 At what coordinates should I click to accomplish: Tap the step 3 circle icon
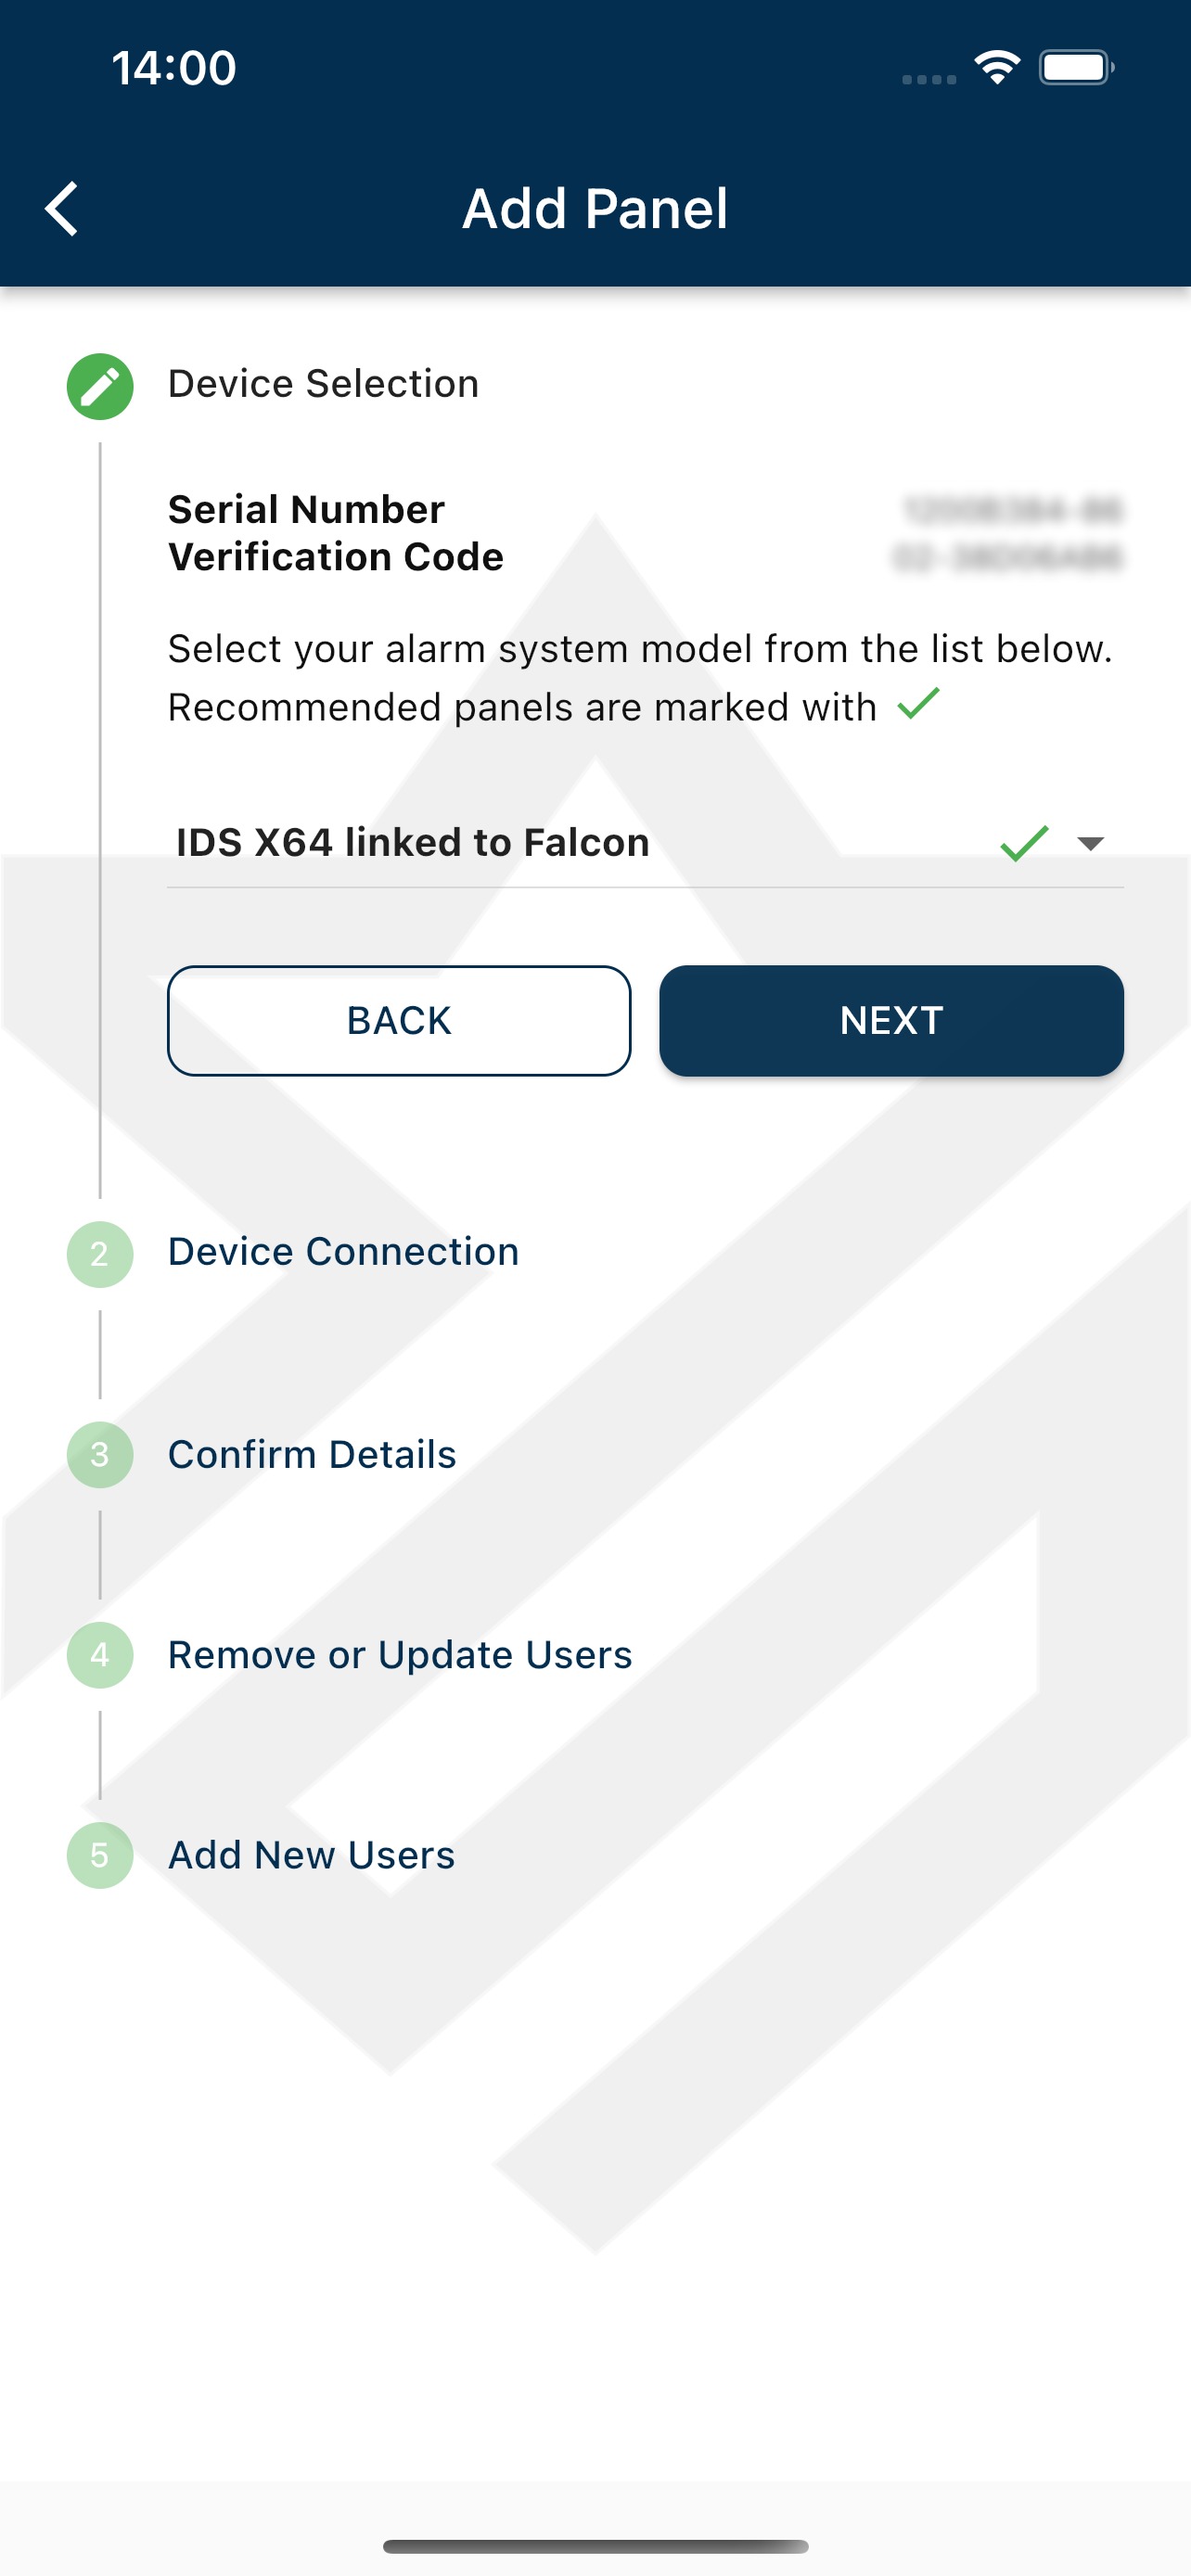(100, 1455)
